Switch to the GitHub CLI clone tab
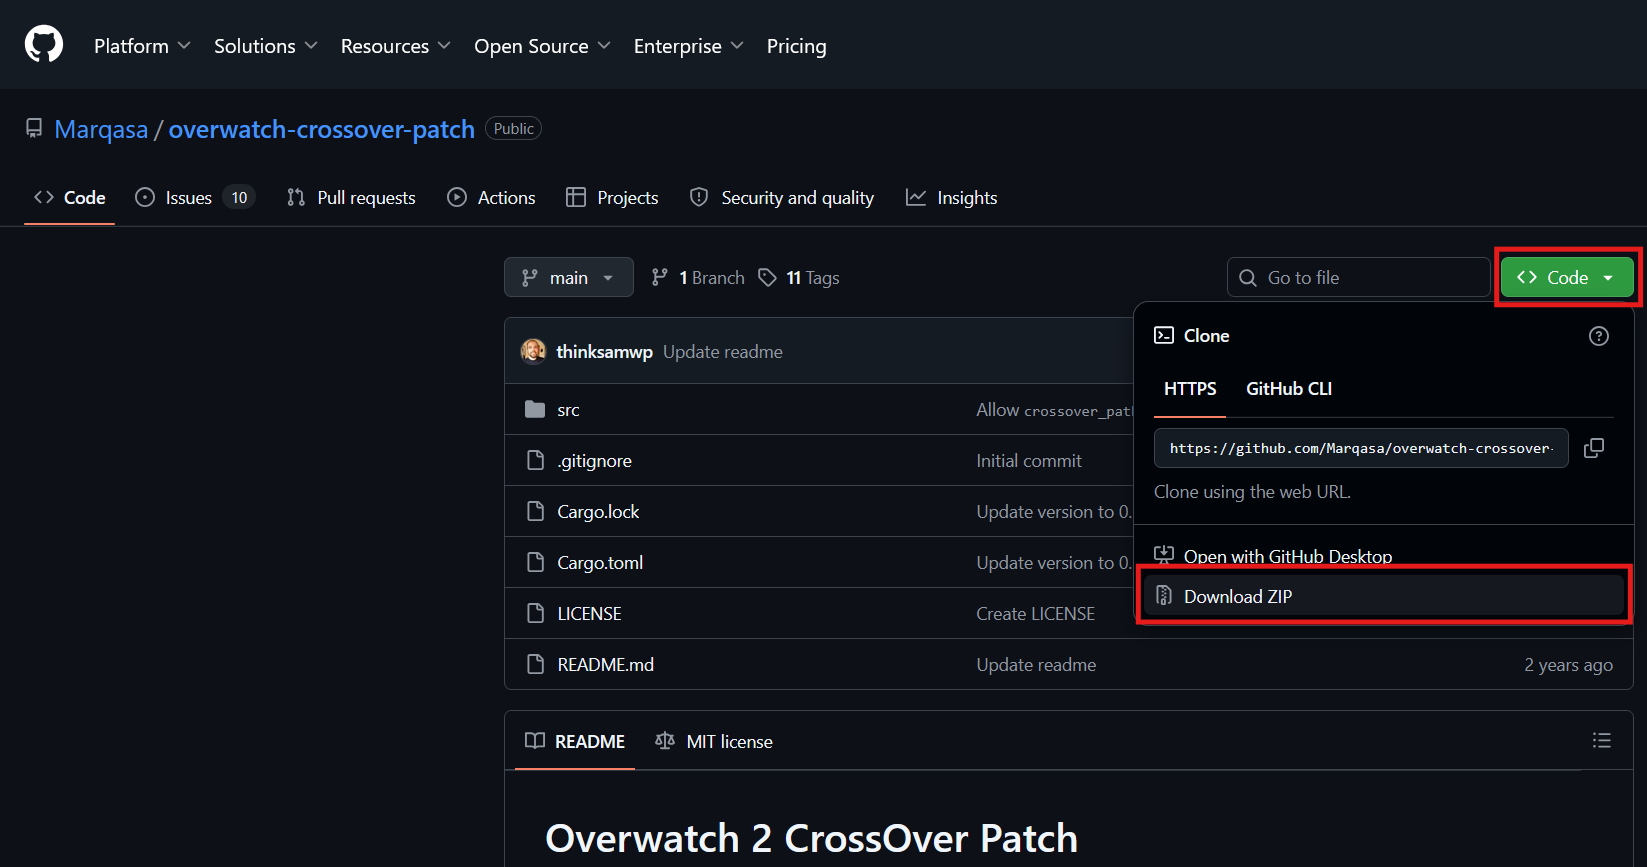 1289,389
